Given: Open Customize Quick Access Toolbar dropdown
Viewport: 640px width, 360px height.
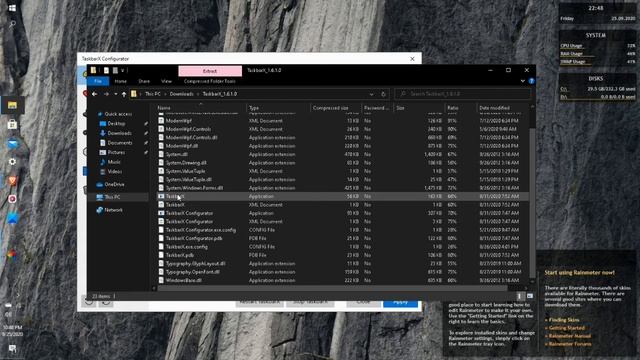Looking at the screenshot, I should (122, 71).
